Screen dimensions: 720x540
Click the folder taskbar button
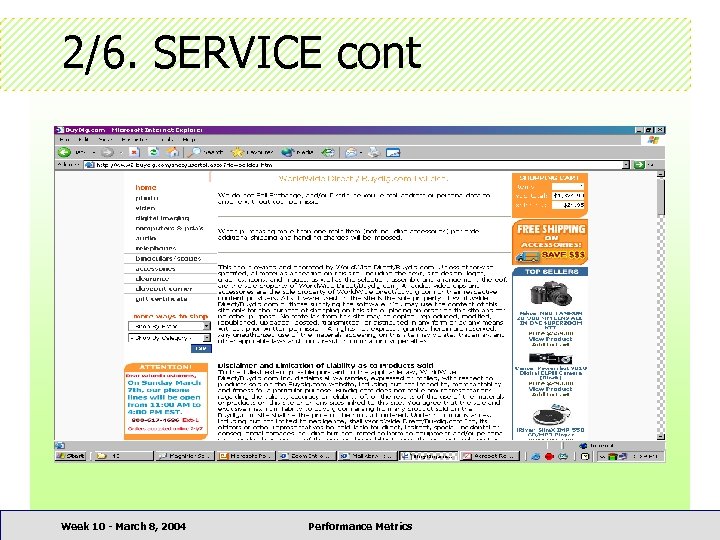[x=123, y=456]
